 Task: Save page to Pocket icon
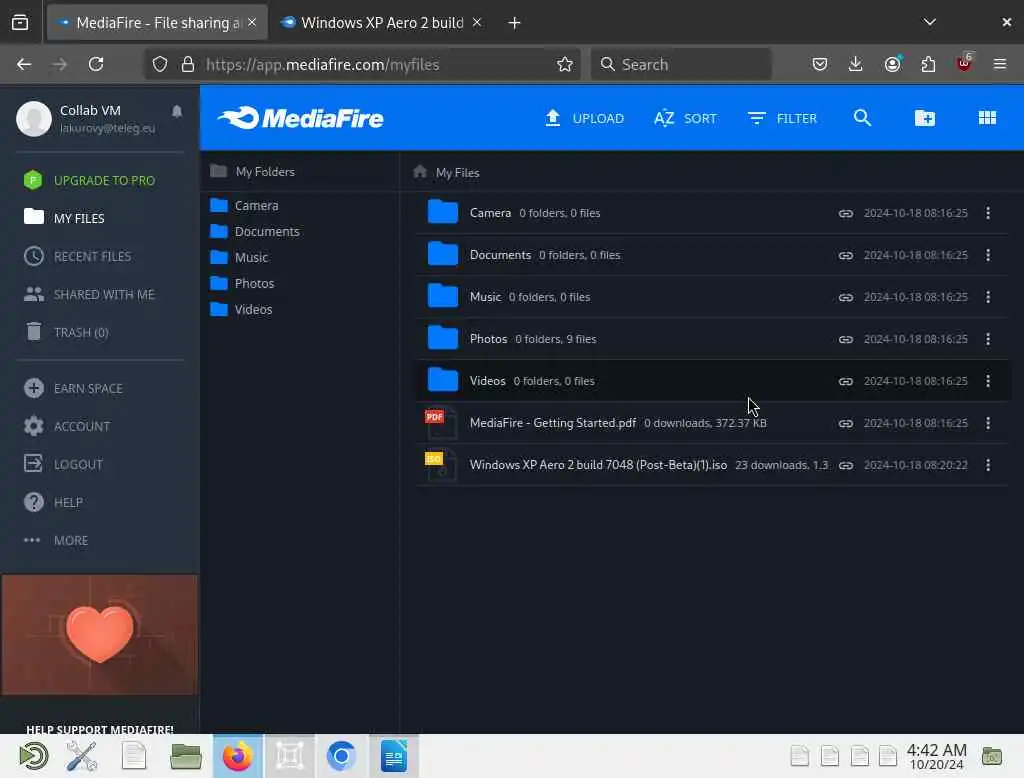(820, 64)
